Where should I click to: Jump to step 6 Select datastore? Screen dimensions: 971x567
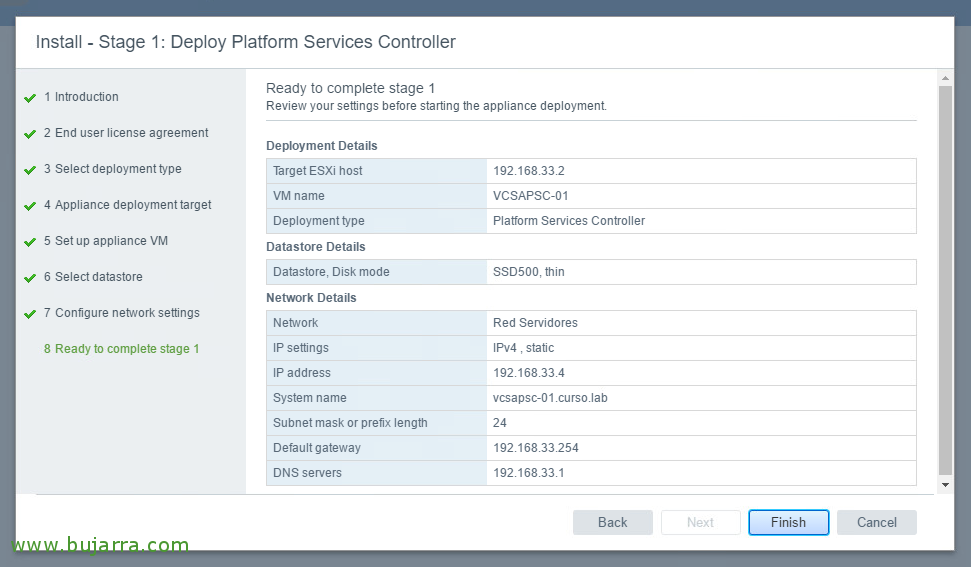(93, 277)
